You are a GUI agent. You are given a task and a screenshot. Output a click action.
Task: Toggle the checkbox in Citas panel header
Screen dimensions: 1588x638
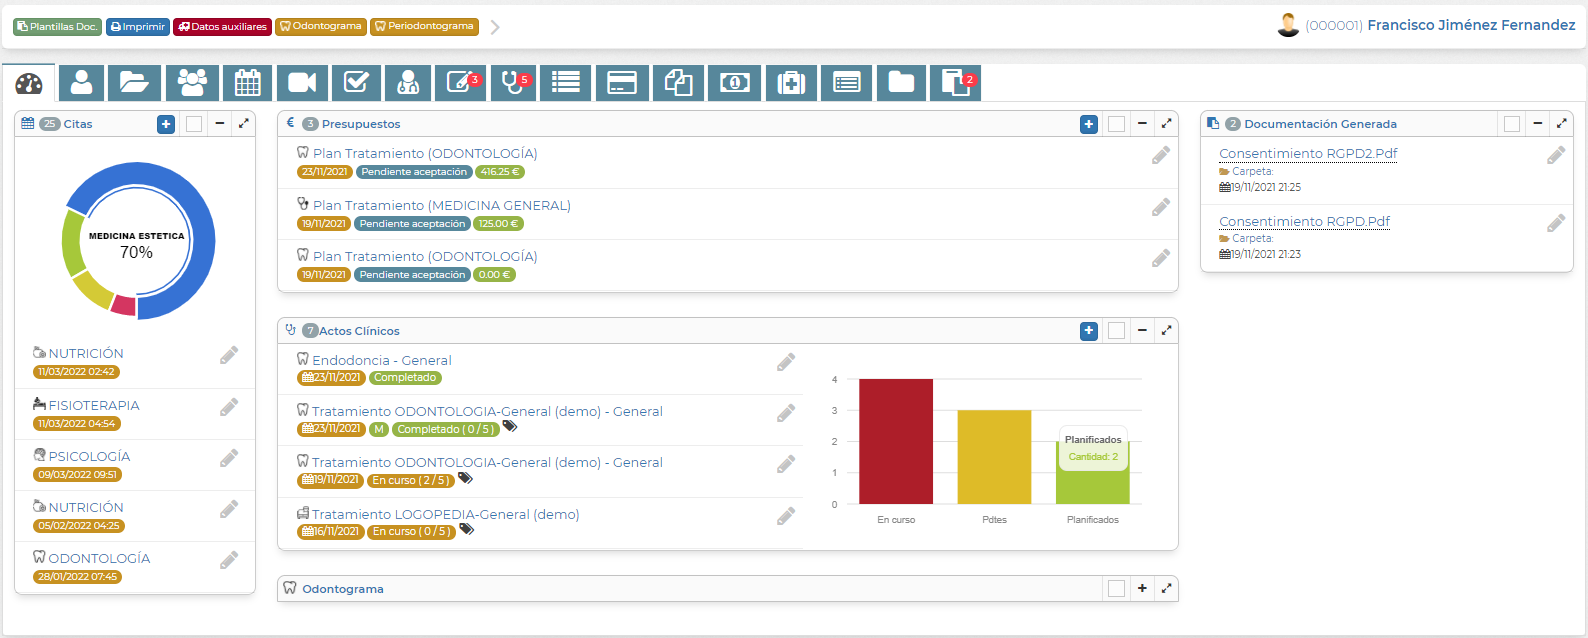pos(194,124)
